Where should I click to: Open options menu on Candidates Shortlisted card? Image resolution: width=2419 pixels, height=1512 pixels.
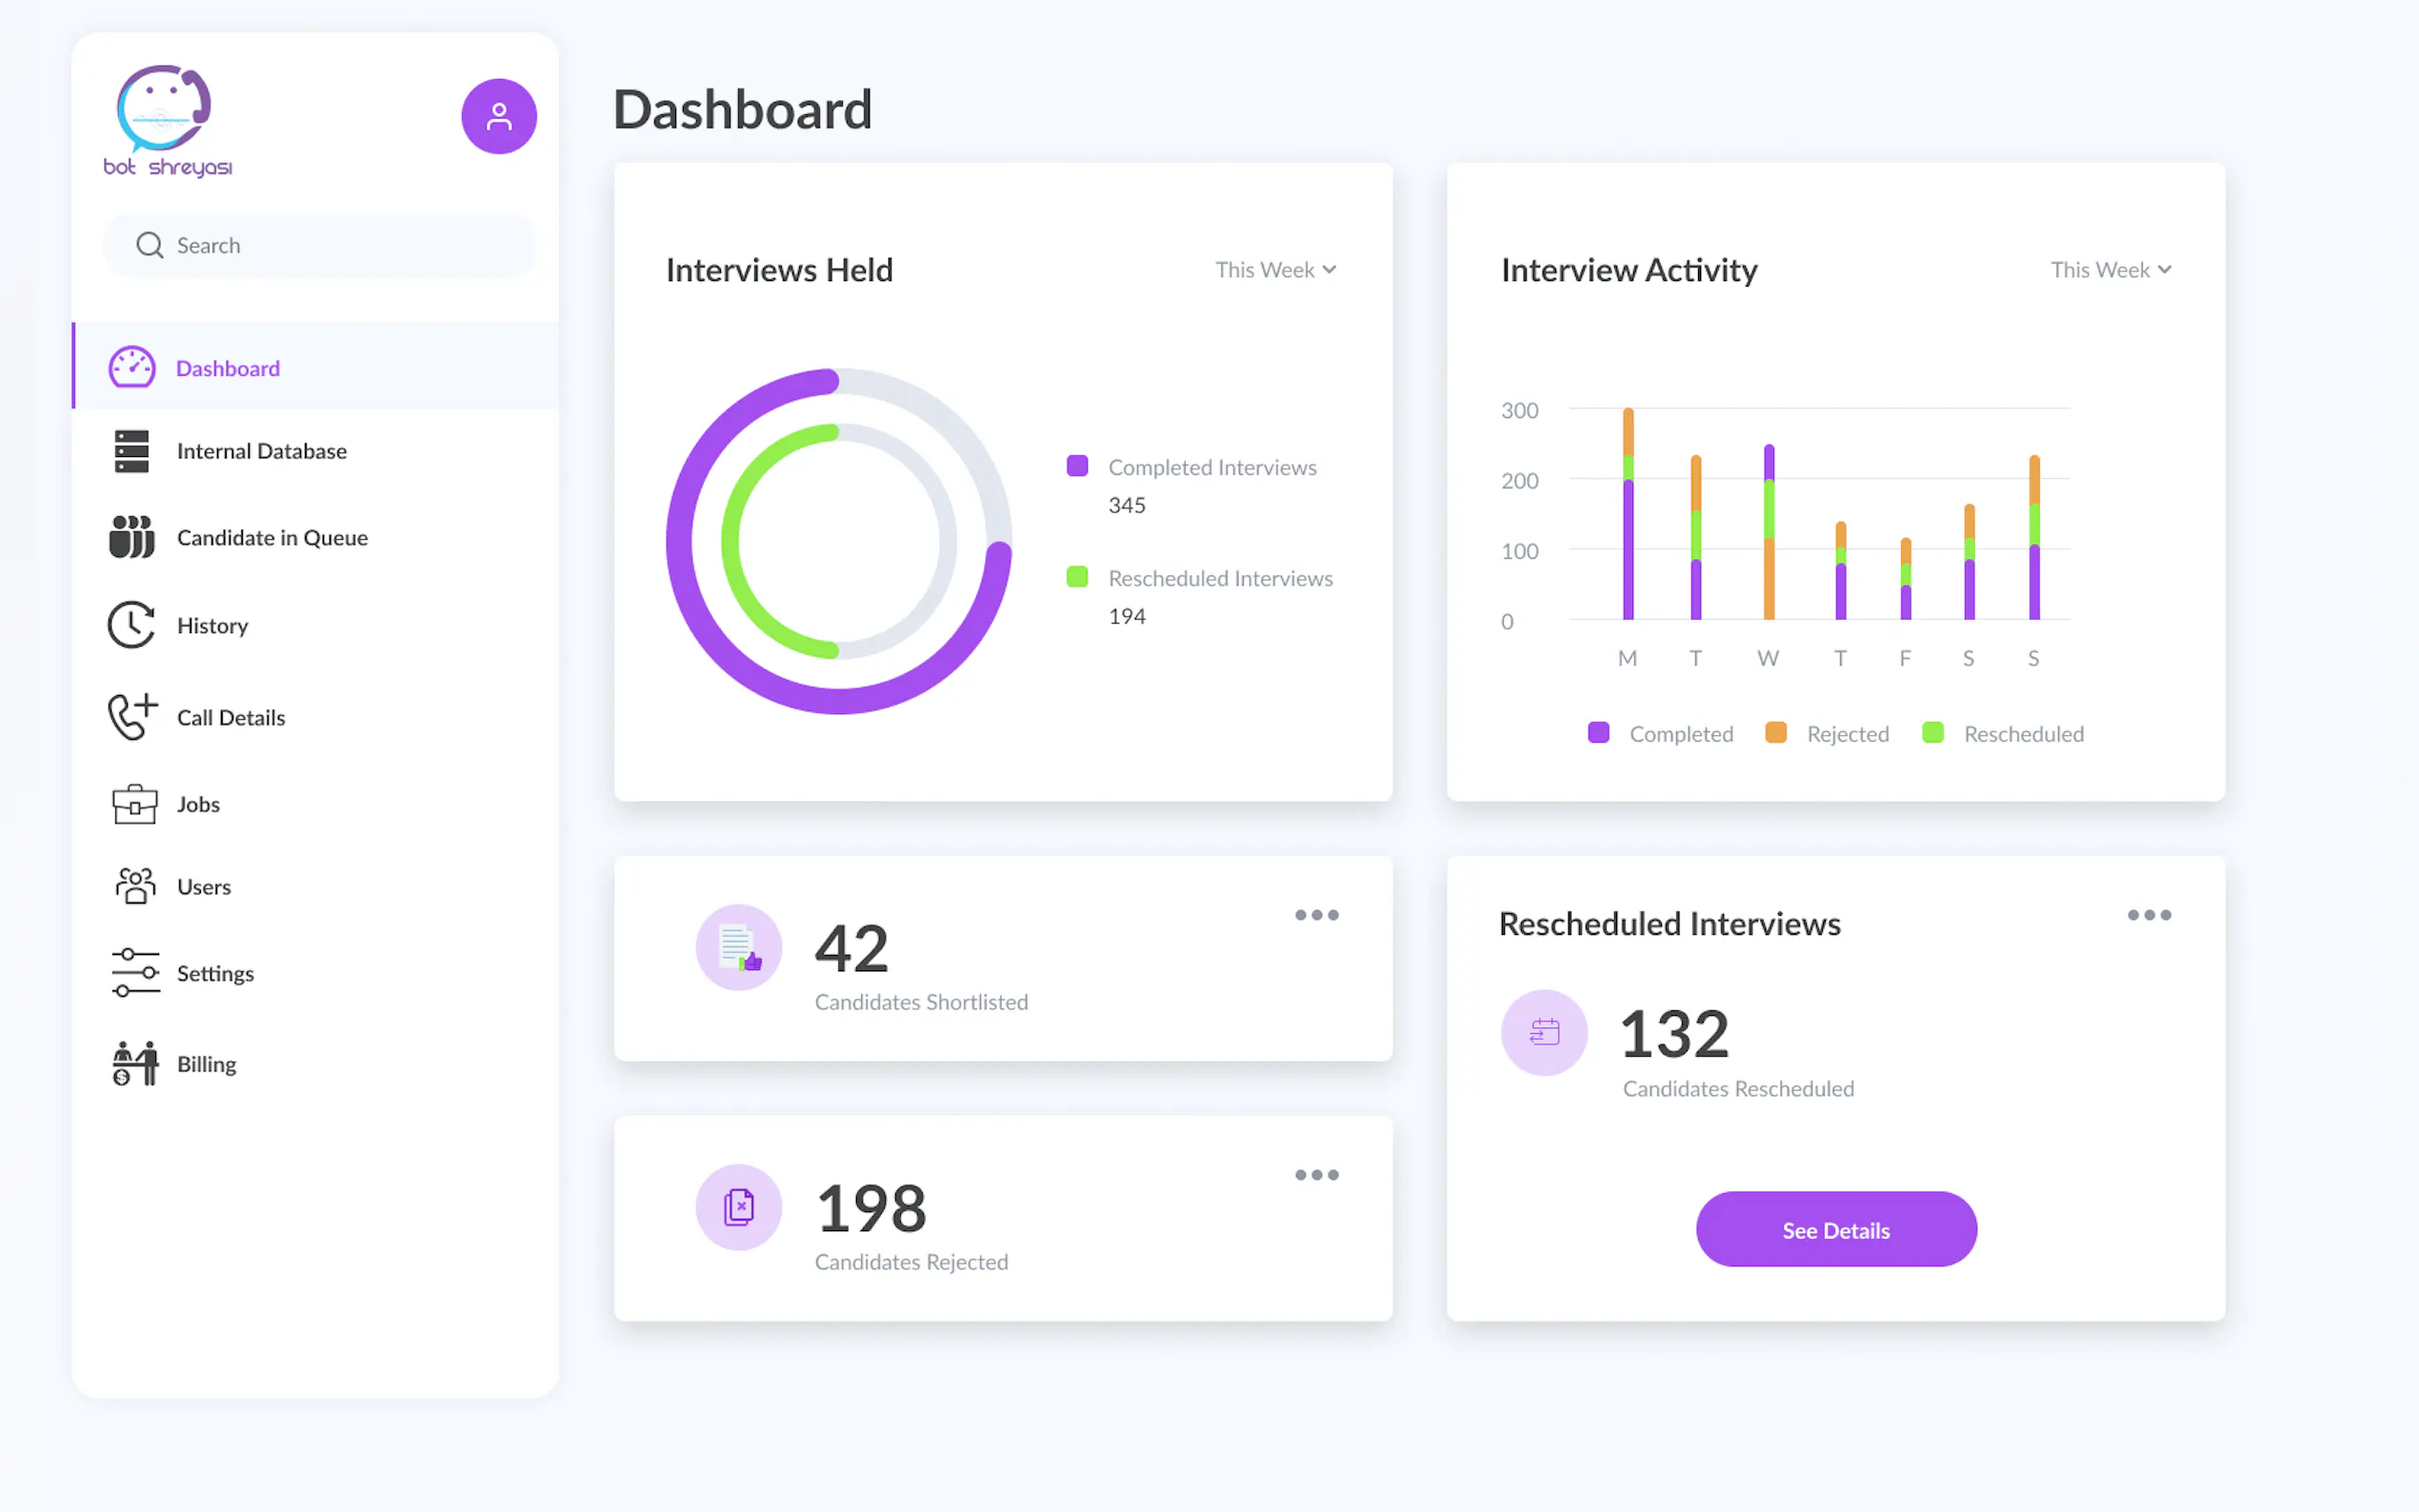[x=1316, y=915]
